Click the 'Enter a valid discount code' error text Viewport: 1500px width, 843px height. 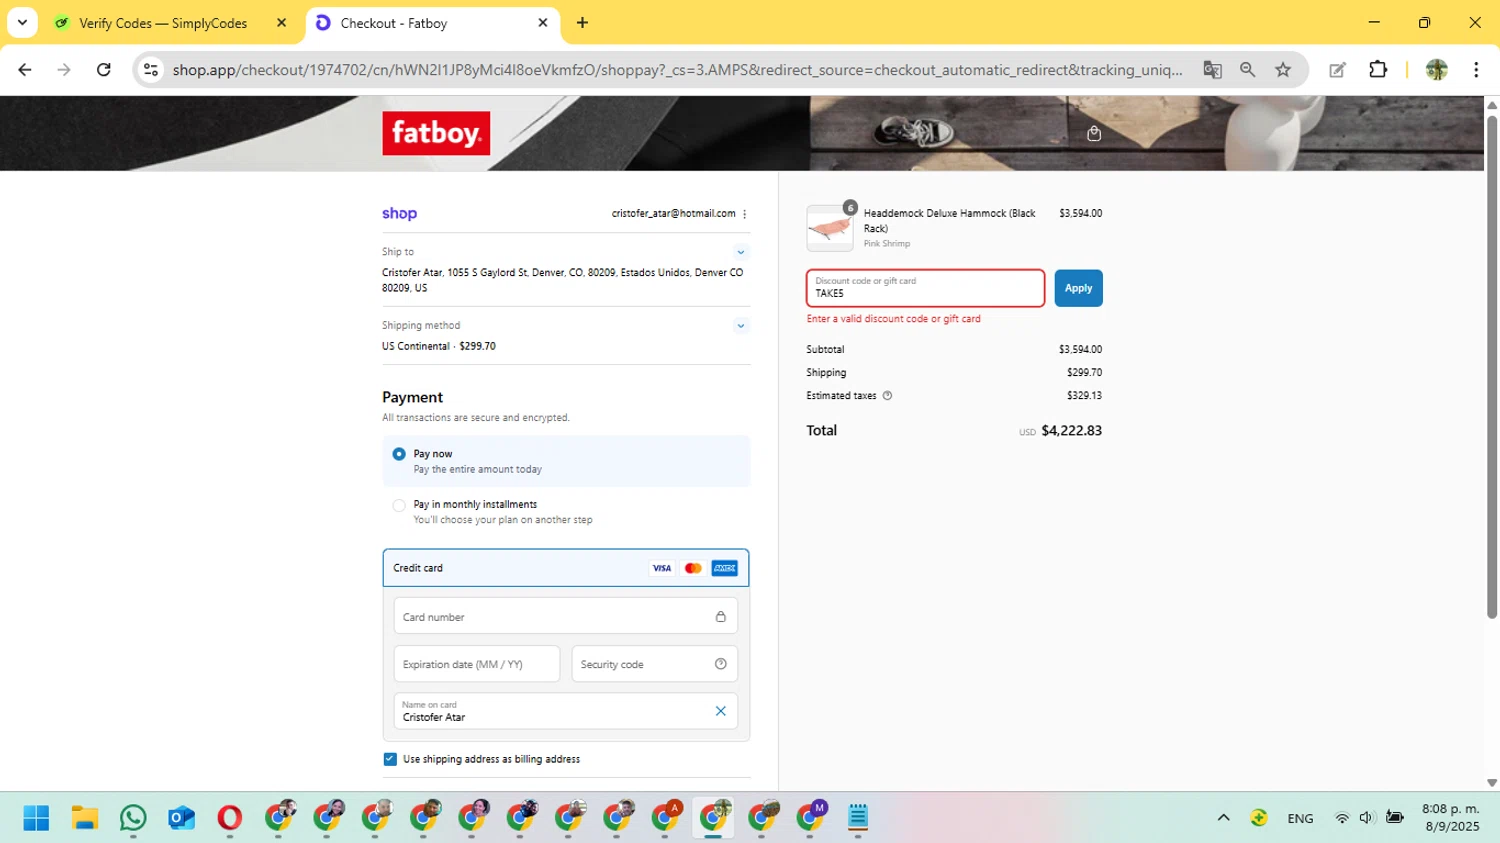894,319
